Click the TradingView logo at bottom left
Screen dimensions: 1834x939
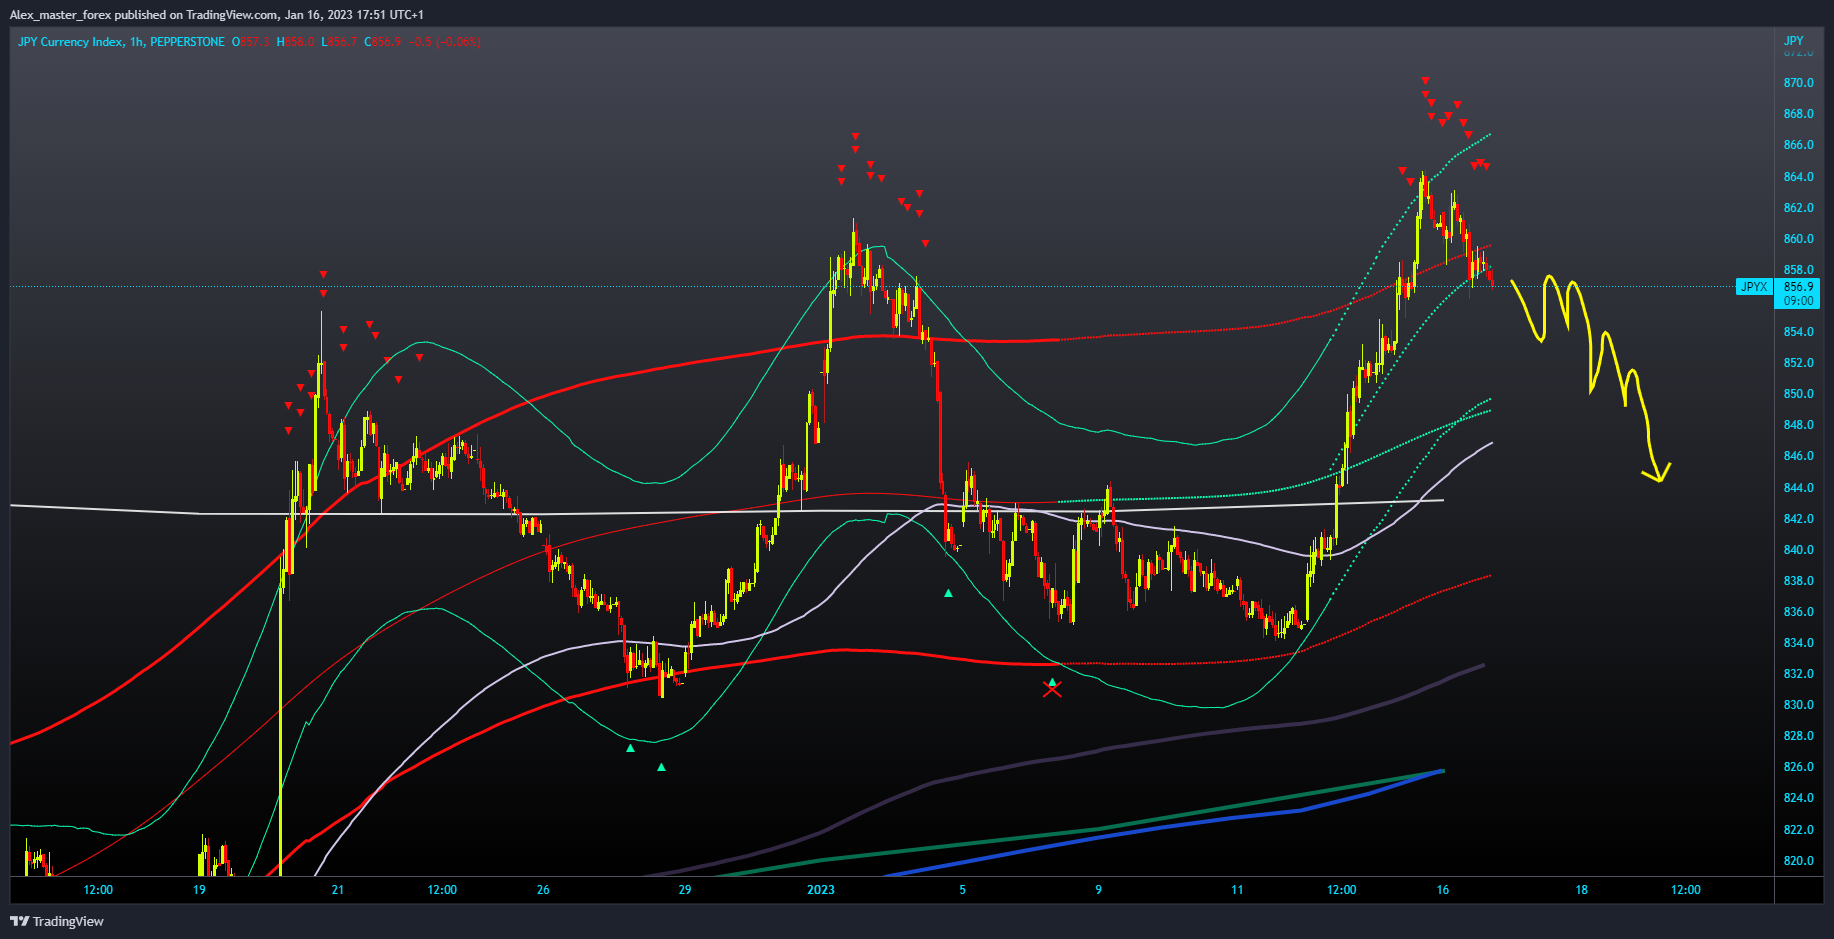(x=58, y=921)
